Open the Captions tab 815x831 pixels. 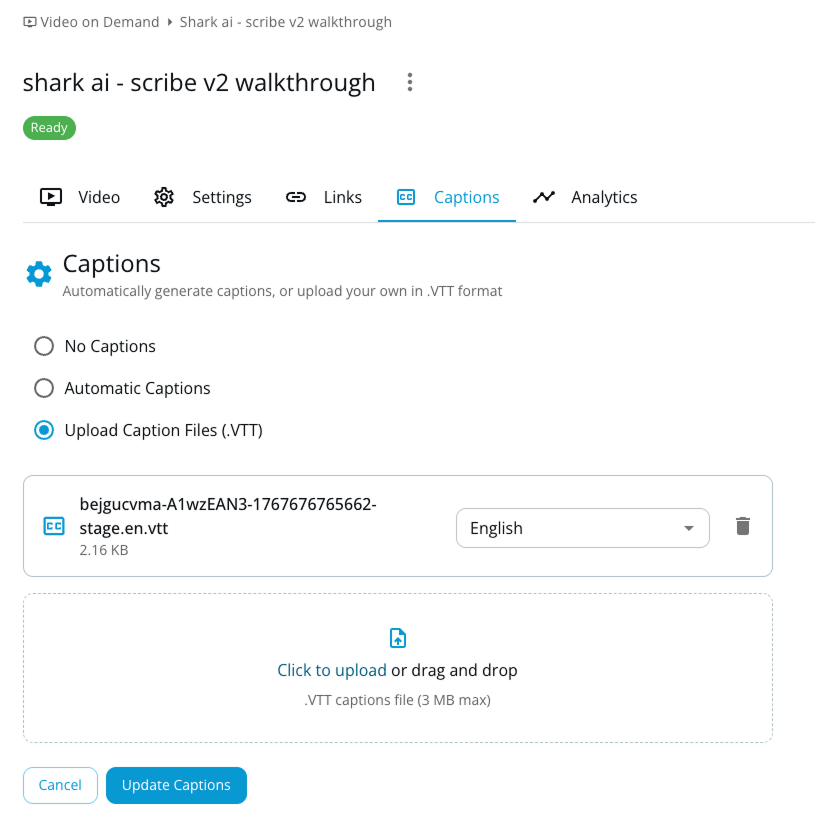point(447,197)
